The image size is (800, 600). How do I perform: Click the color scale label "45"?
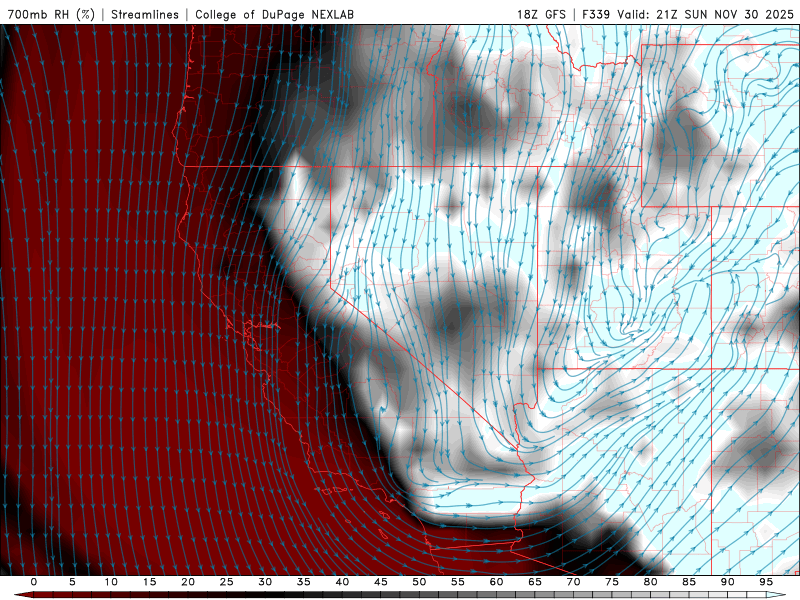point(381,582)
